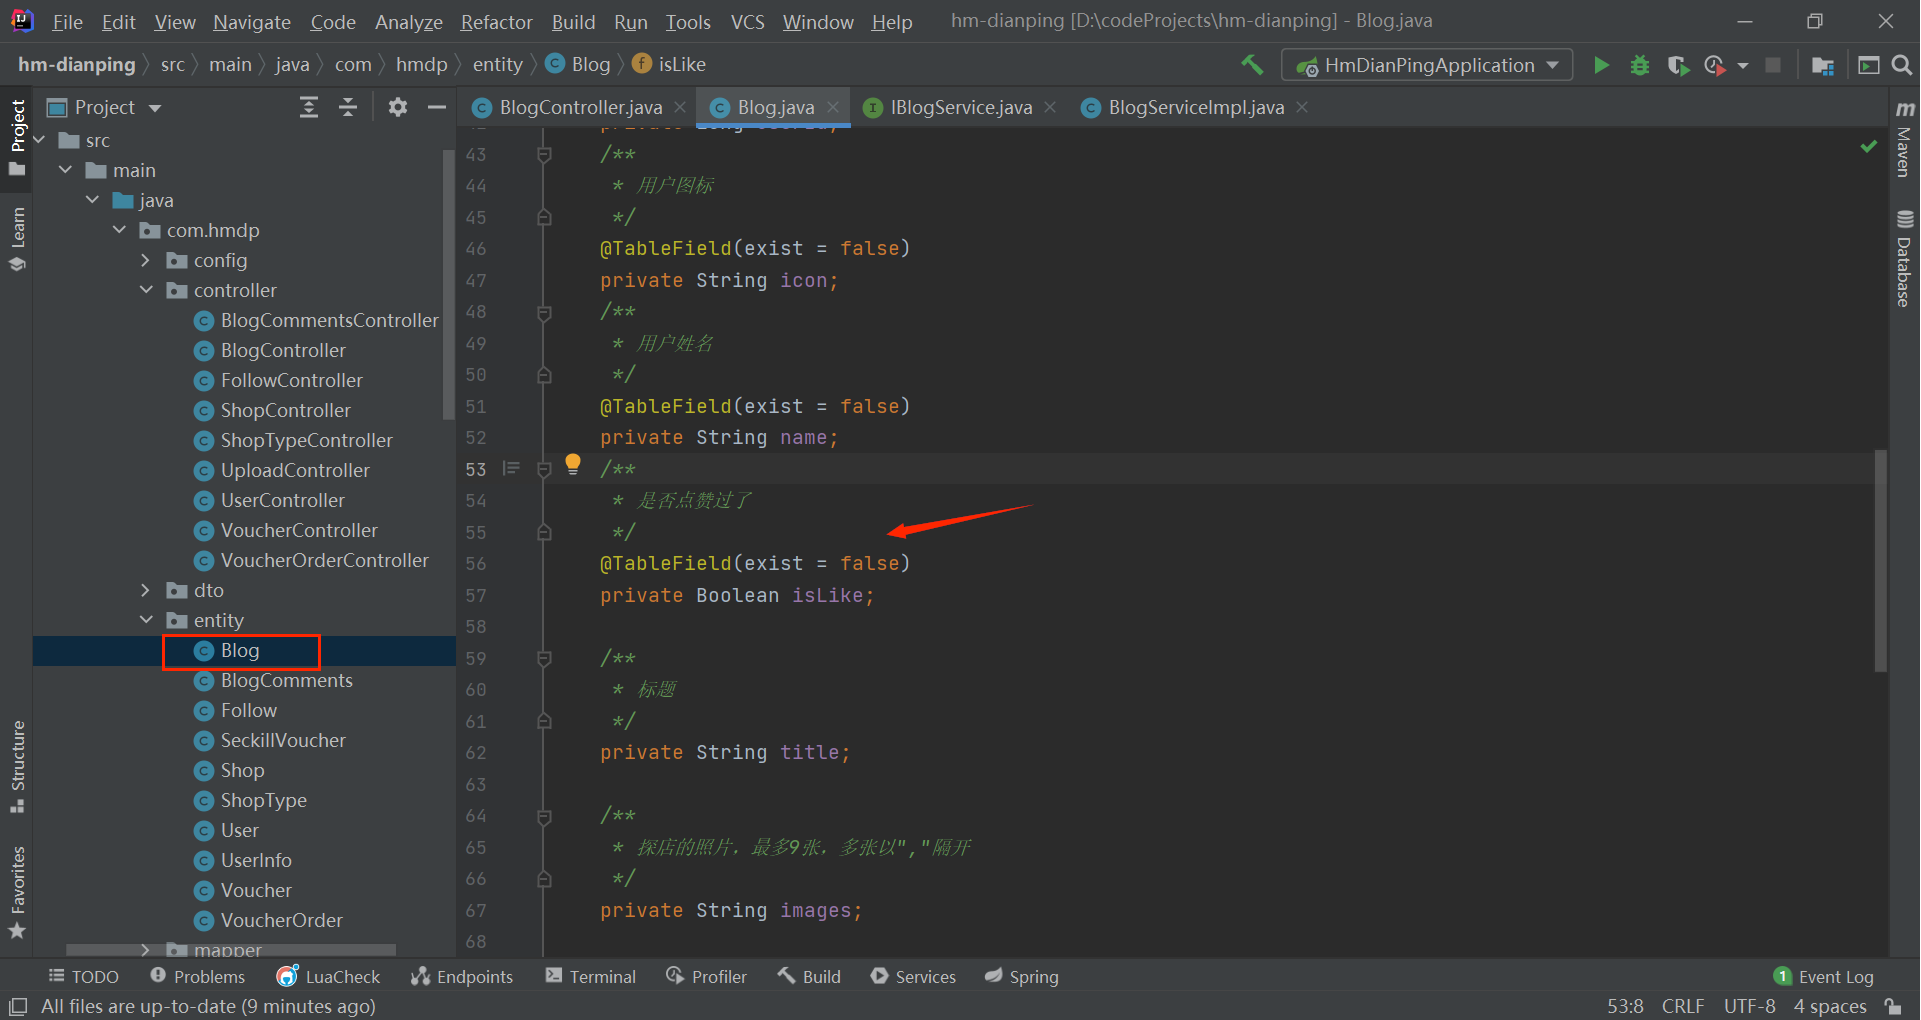1921x1020 pixels.
Task: Toggle fold marker at line 59 comment
Action: pos(544,658)
